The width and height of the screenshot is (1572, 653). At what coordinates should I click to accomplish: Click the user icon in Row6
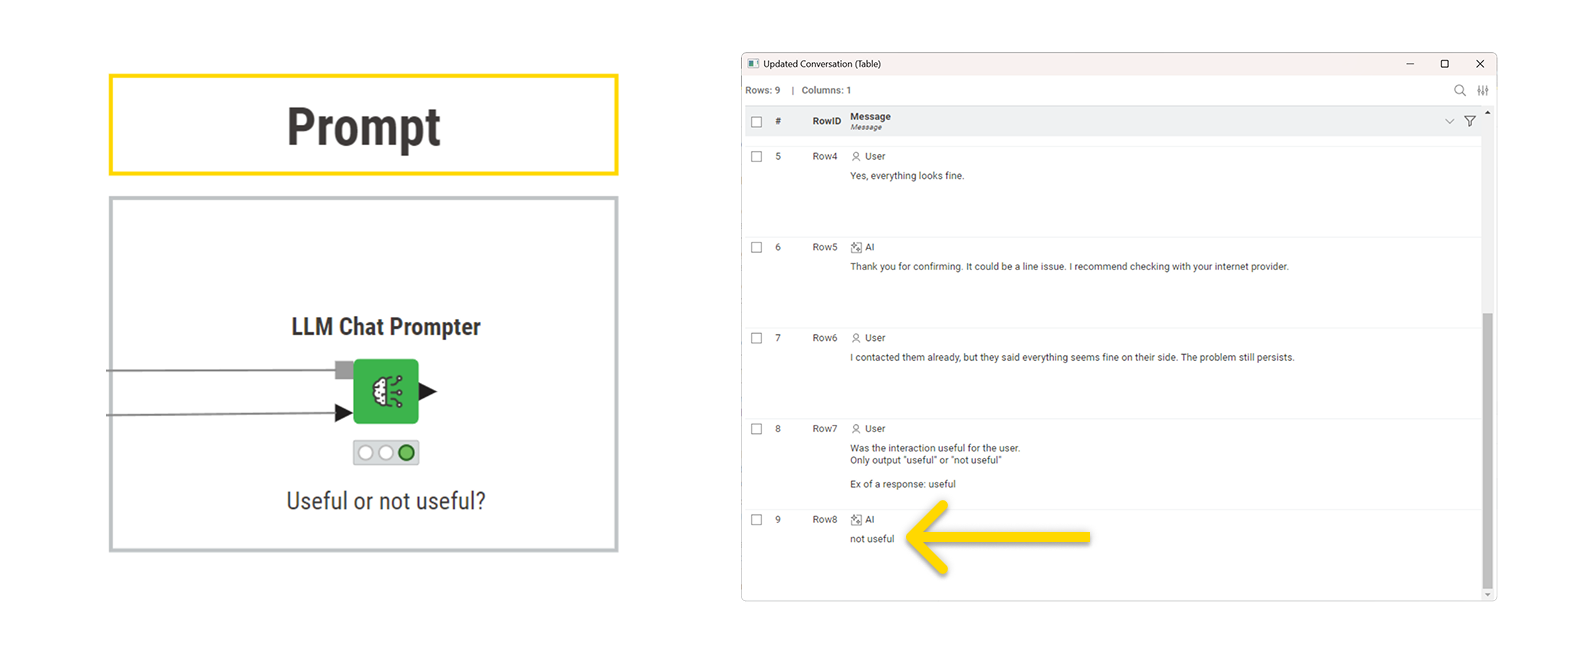856,338
